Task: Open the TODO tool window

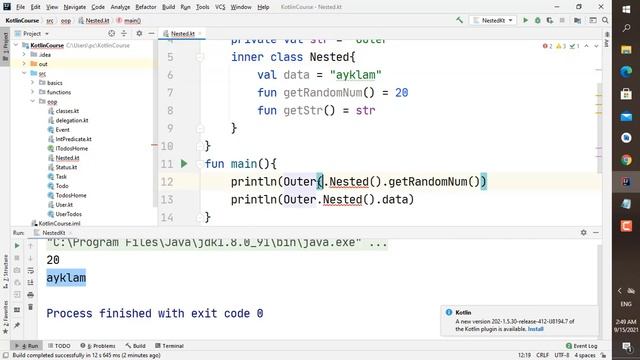Action: click(x=59, y=346)
